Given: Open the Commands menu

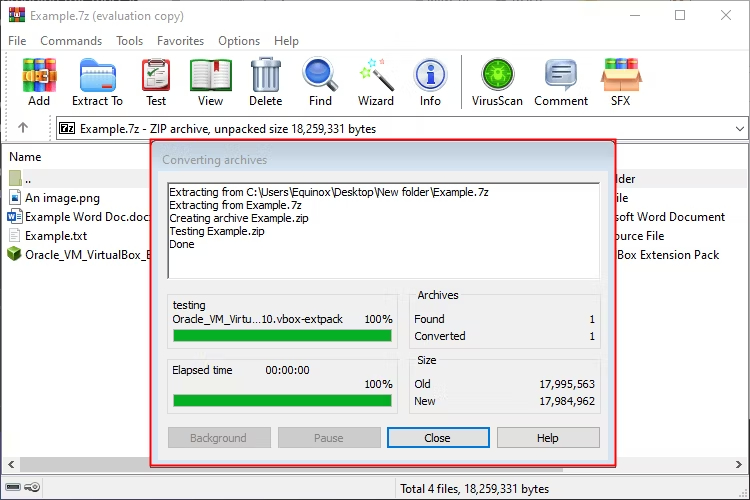Looking at the screenshot, I should (71, 41).
